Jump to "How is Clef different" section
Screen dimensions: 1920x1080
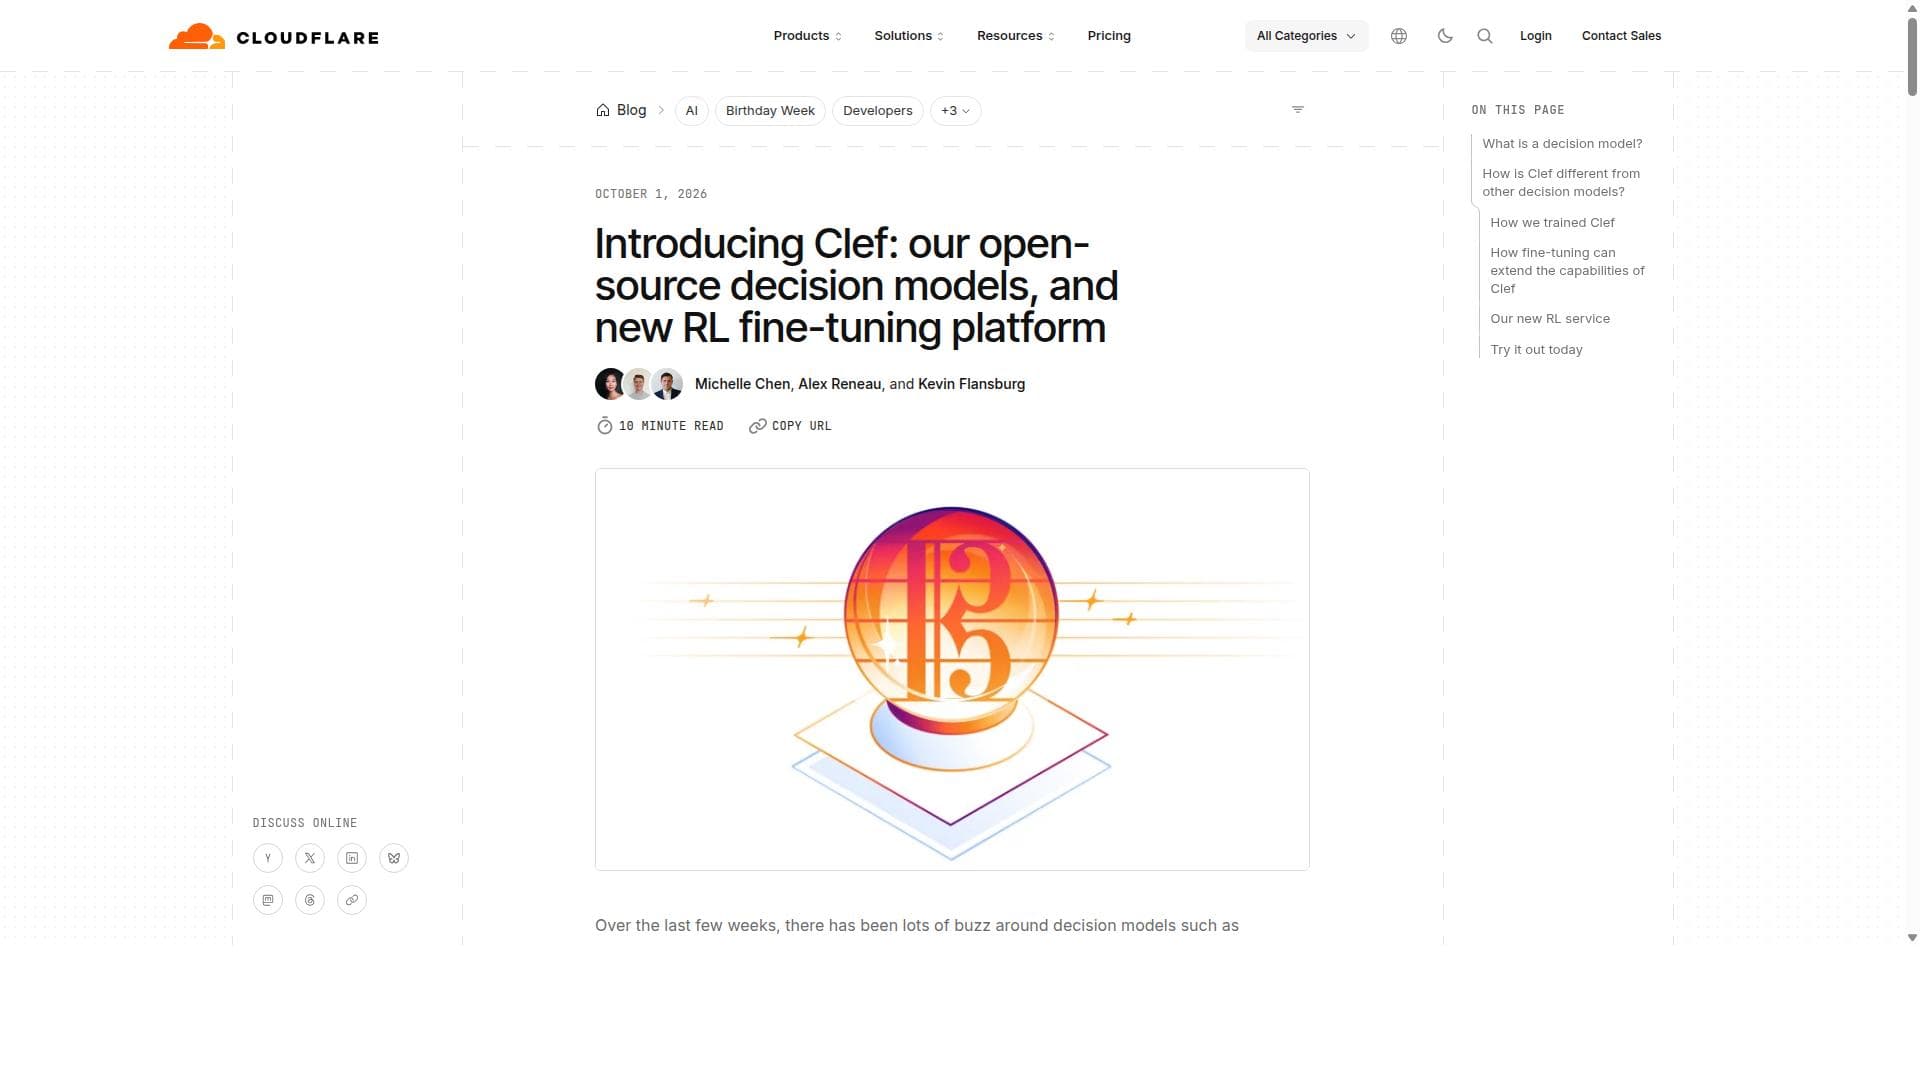(x=1561, y=183)
